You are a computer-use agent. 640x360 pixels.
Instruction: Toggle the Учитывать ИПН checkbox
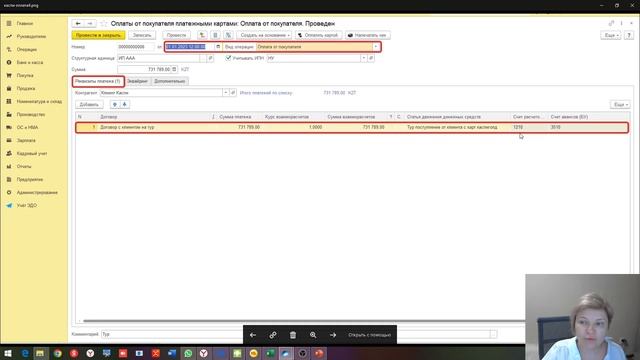point(229,58)
